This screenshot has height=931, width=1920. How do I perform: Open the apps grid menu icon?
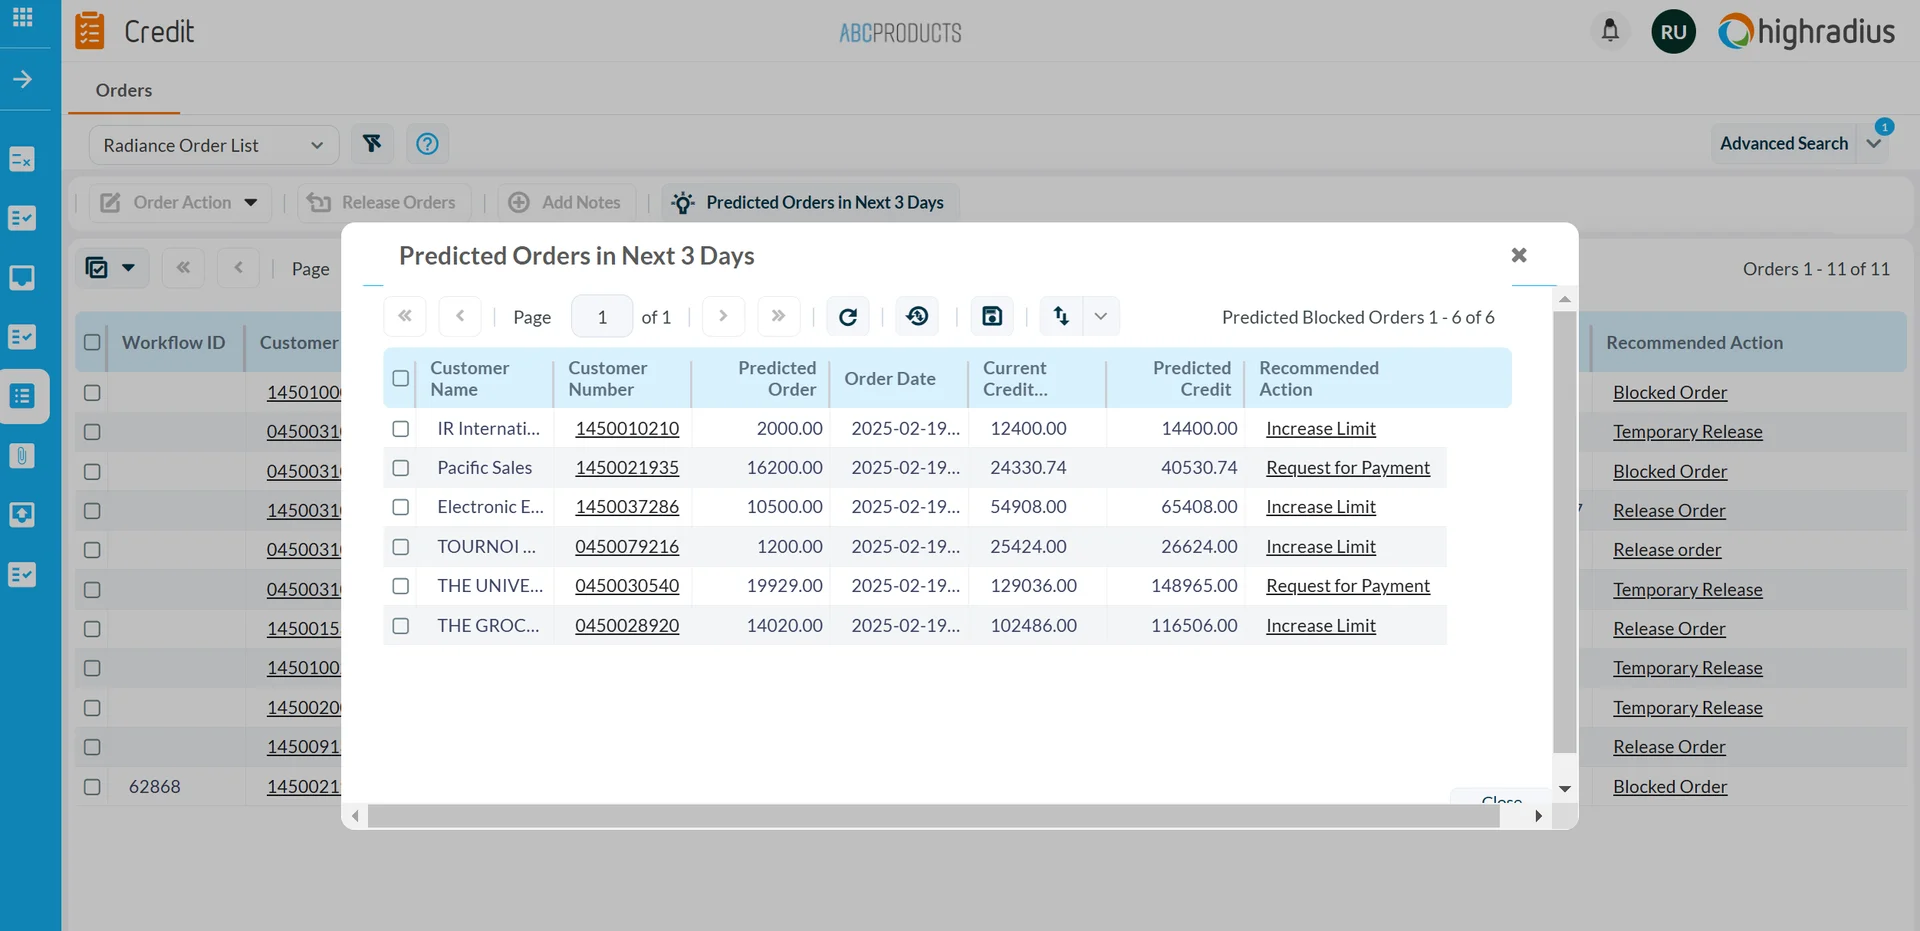click(x=23, y=17)
